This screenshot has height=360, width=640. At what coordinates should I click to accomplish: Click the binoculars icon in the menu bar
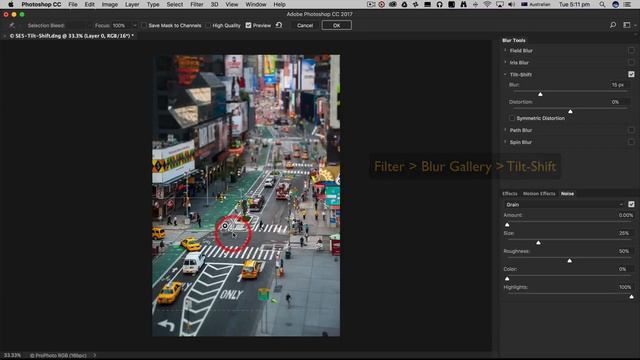coord(463,4)
